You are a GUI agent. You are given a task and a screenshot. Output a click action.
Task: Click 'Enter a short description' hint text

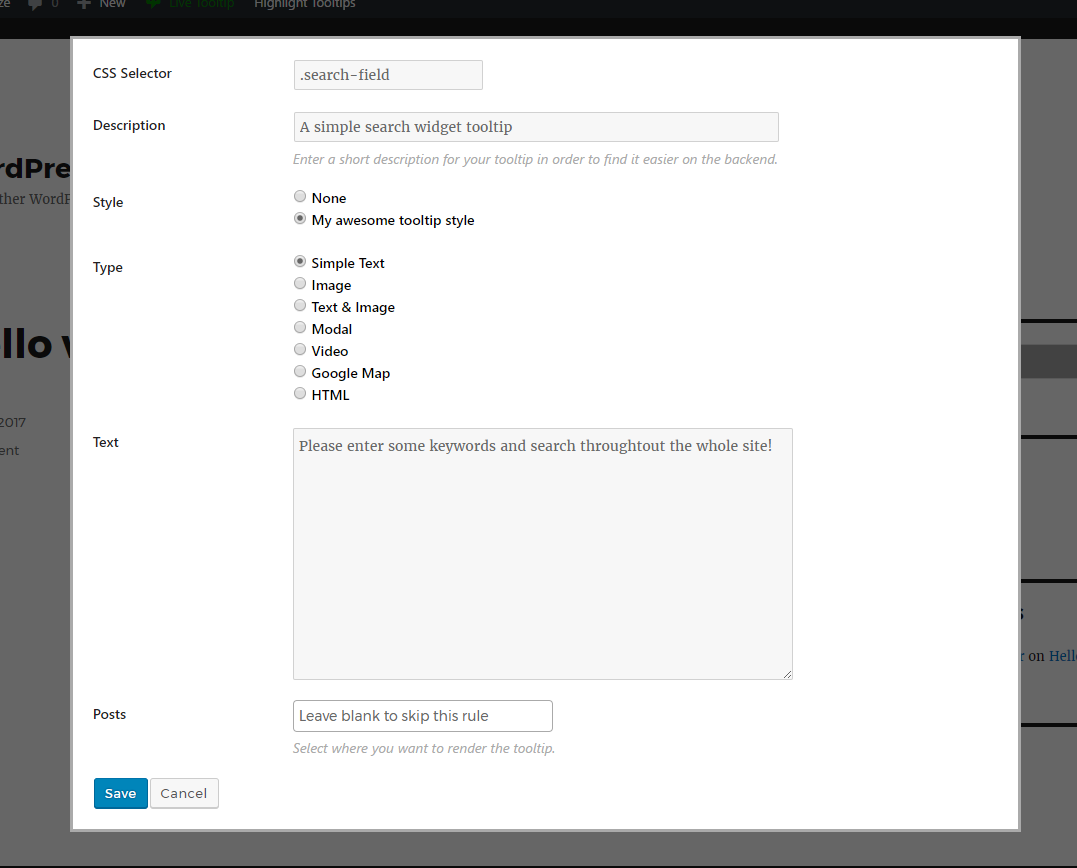(x=535, y=159)
